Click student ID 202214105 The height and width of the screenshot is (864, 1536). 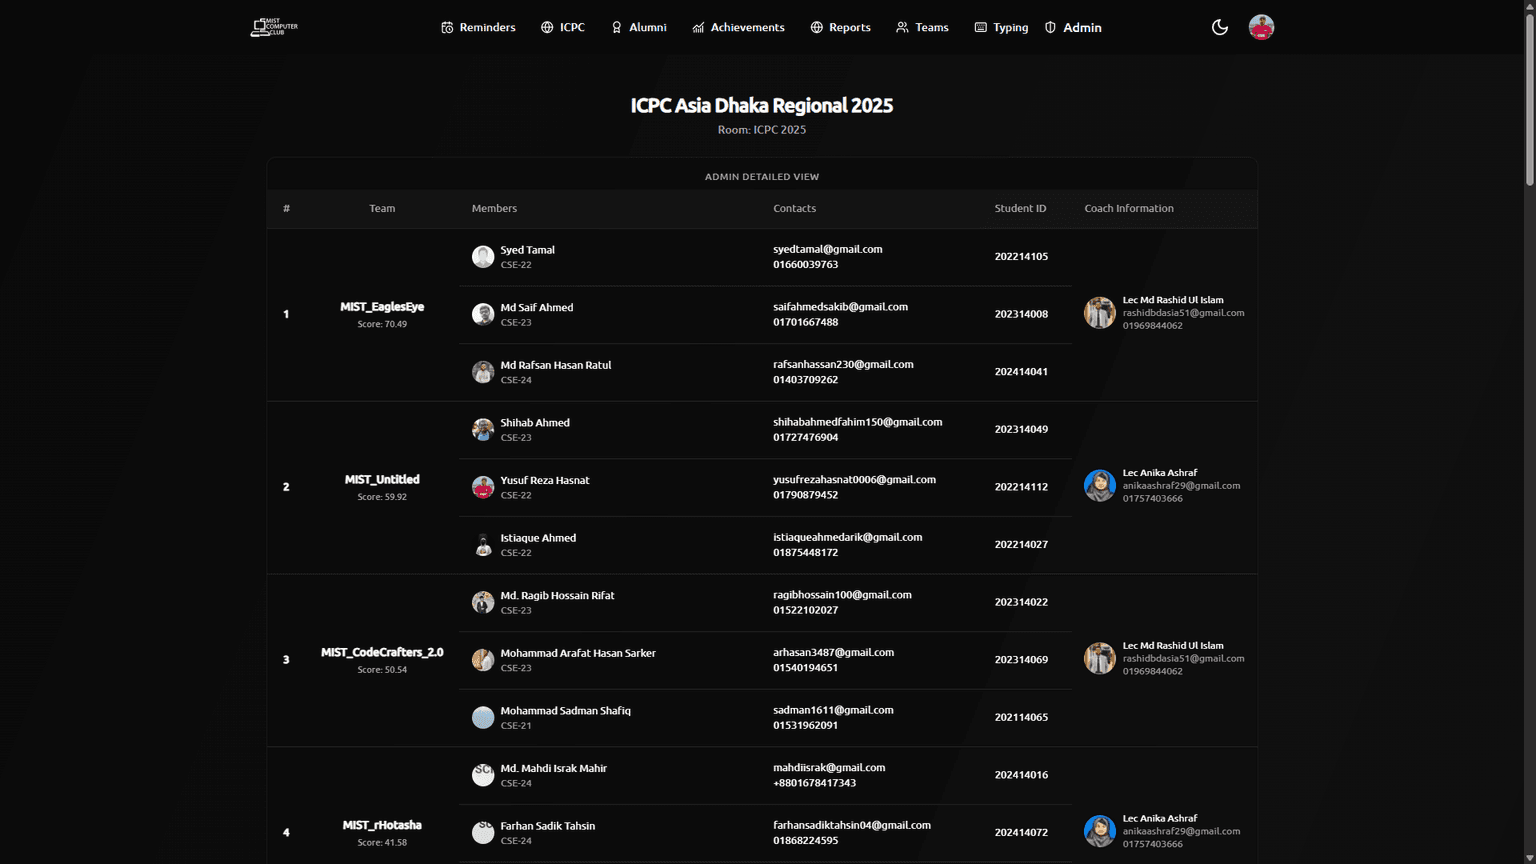1021,257
